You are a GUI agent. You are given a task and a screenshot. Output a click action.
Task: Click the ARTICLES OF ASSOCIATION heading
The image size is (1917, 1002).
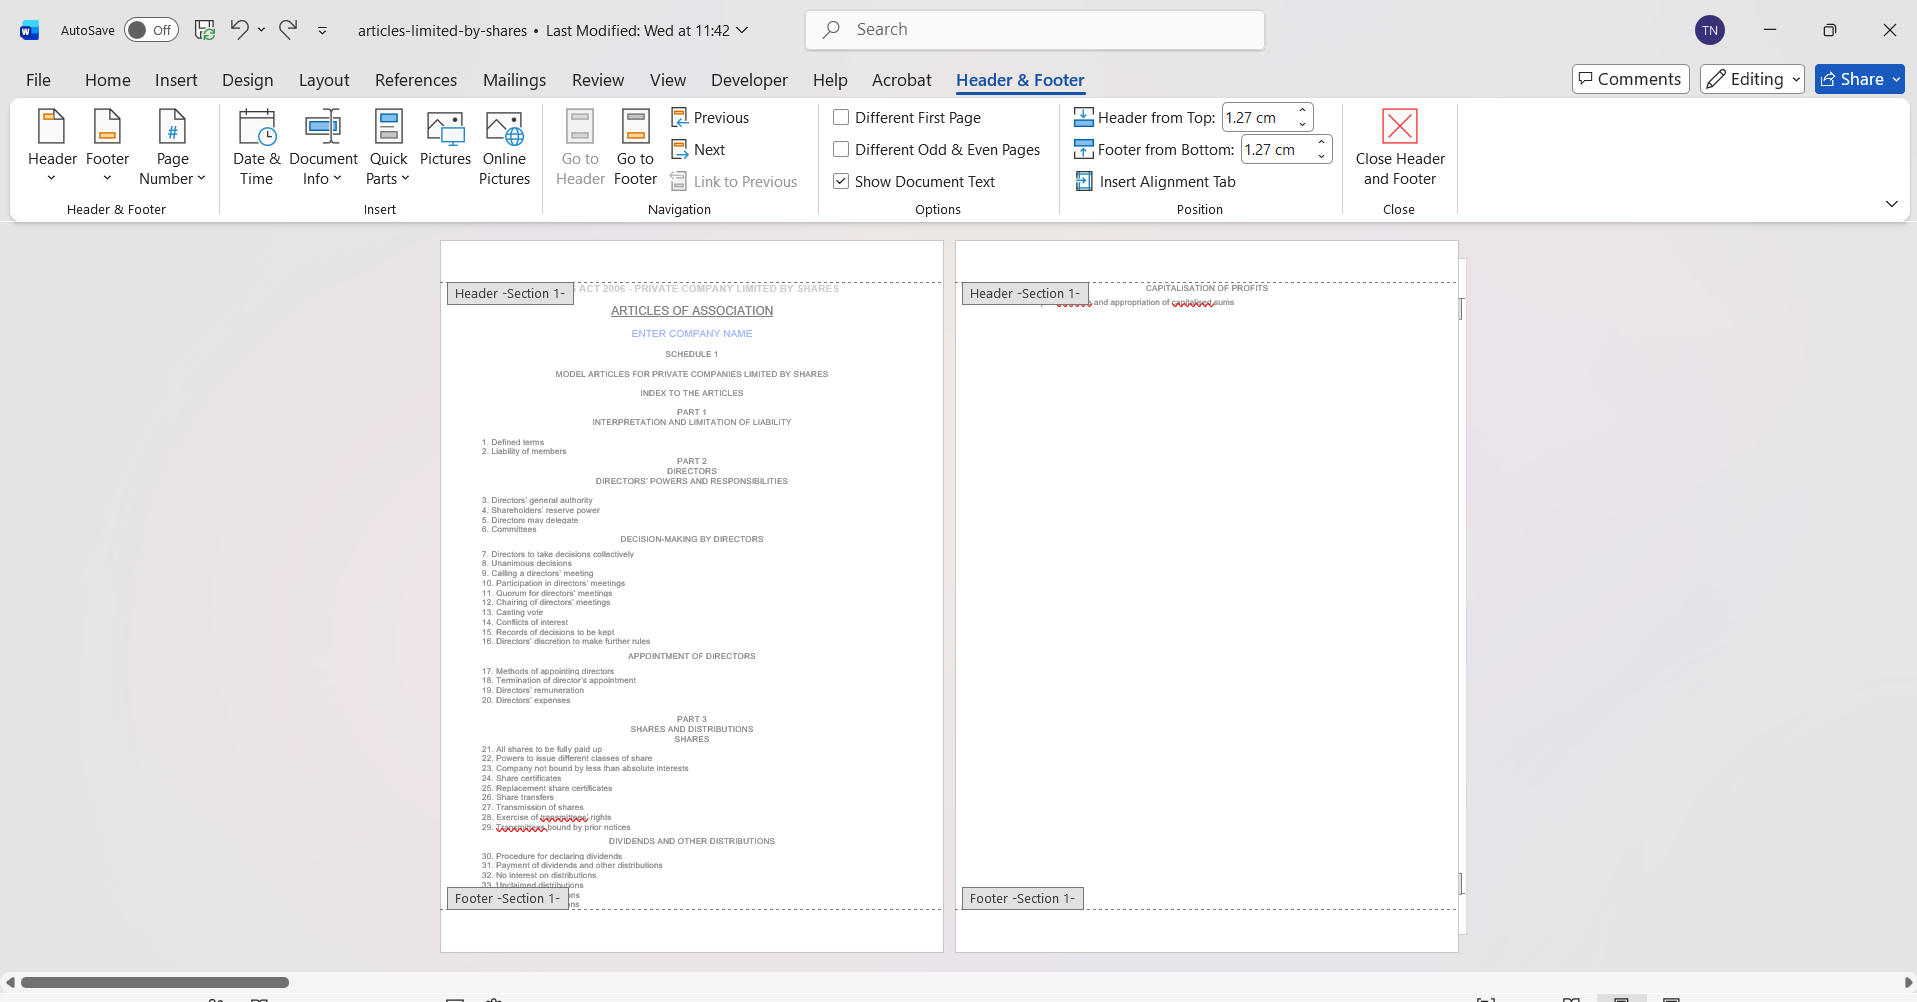coord(692,311)
